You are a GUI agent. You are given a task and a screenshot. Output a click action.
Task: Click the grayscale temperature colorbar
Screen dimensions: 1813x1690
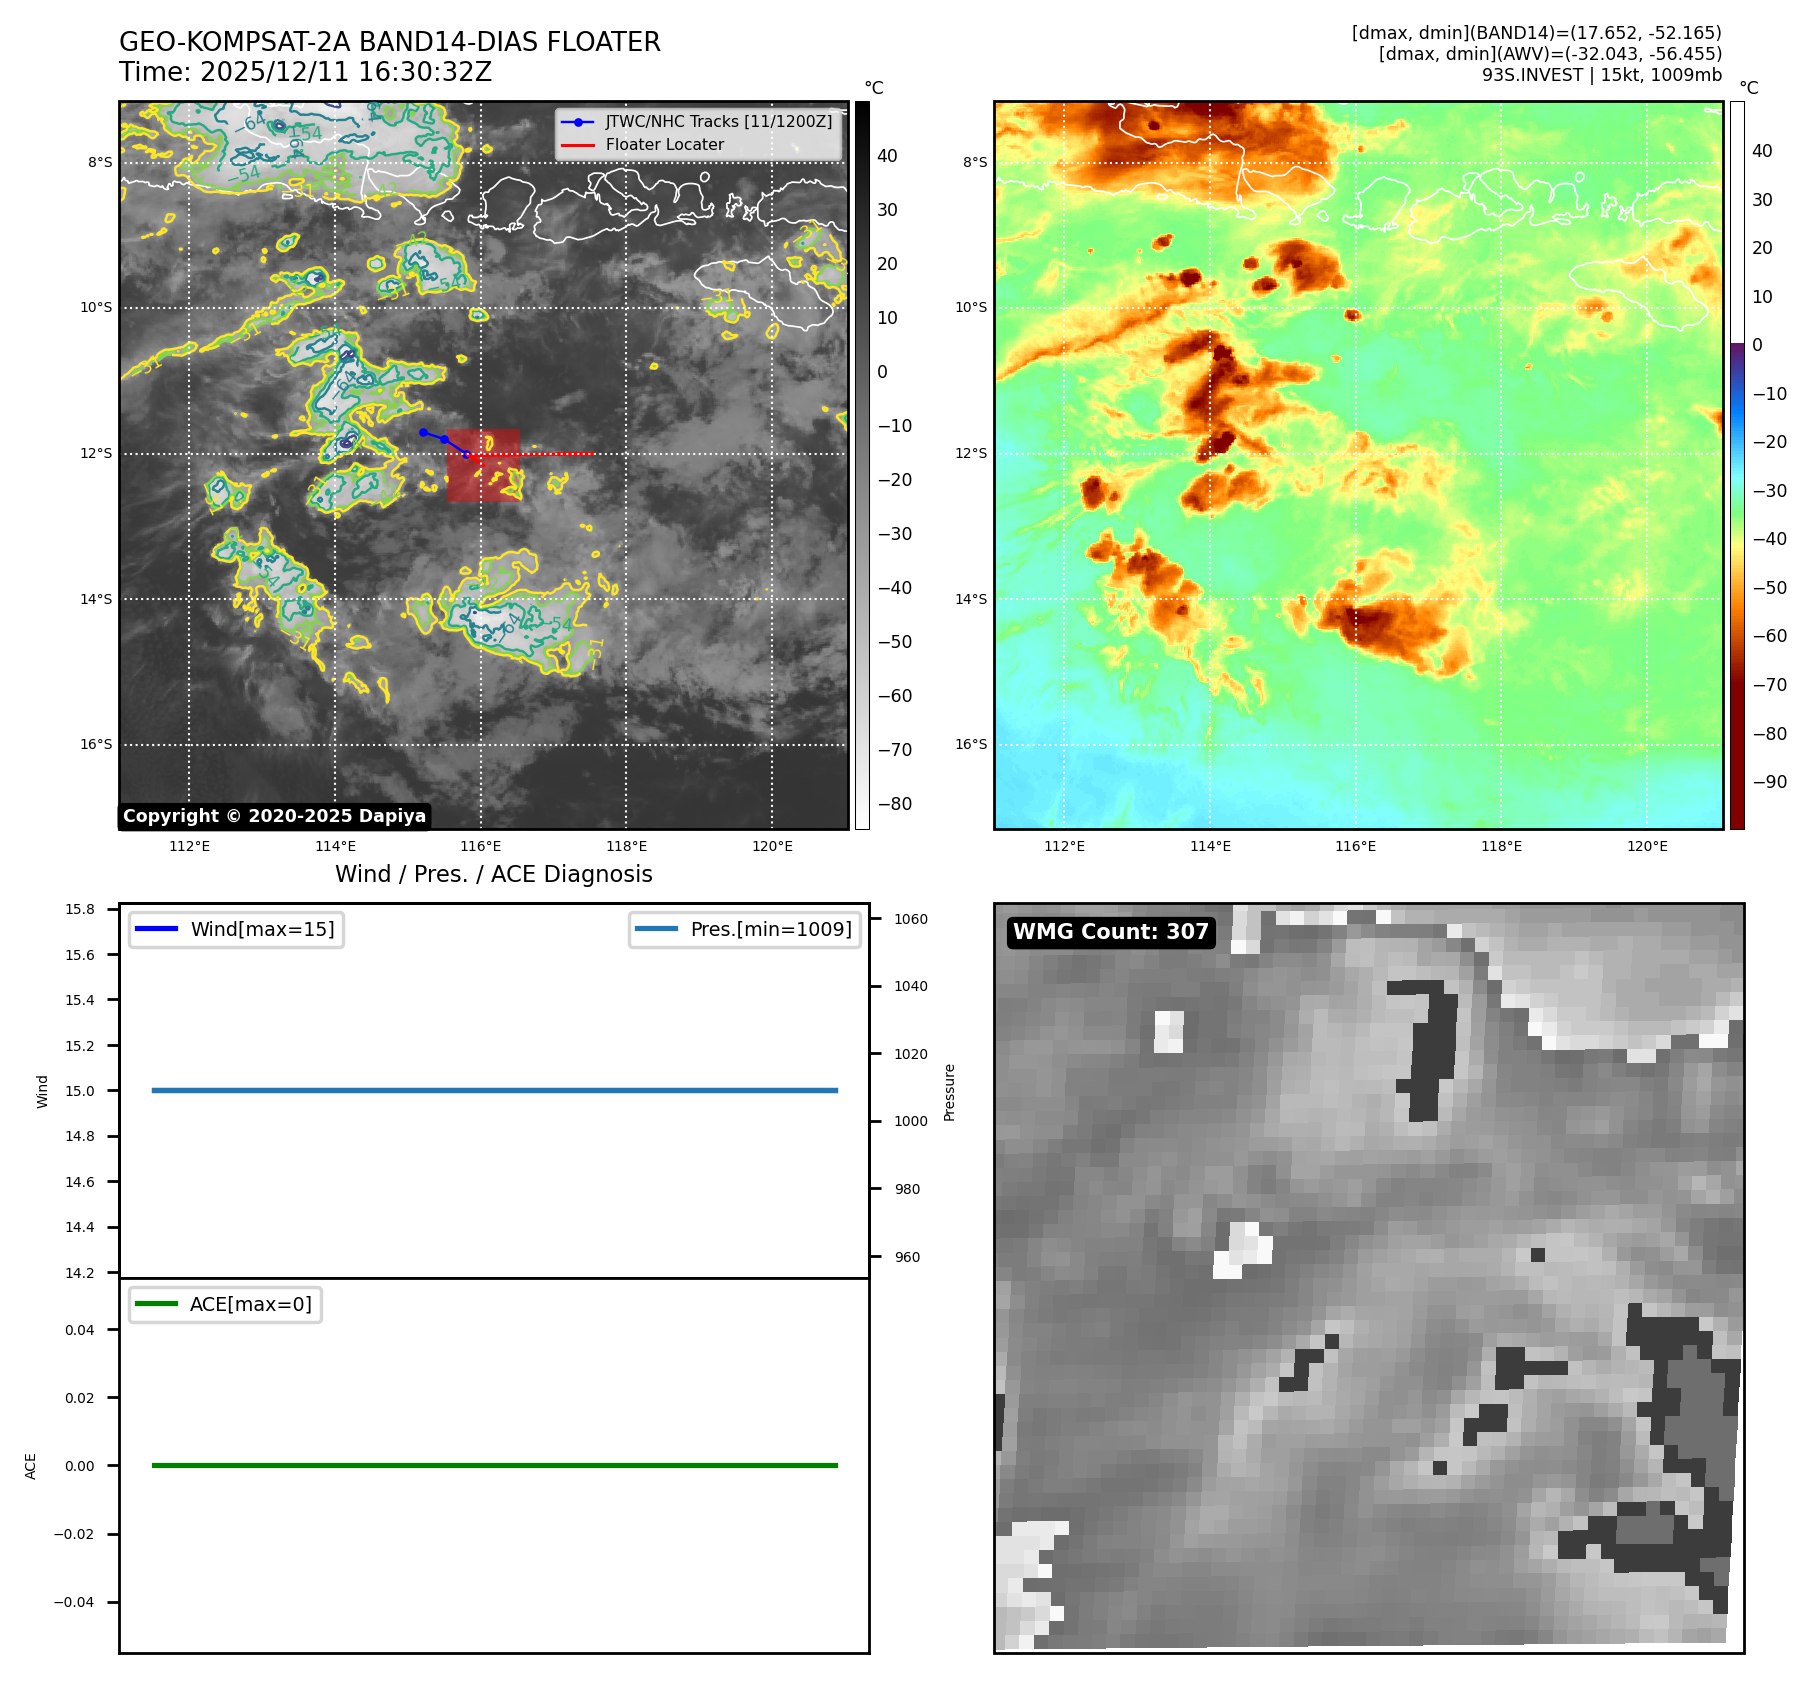point(862,465)
